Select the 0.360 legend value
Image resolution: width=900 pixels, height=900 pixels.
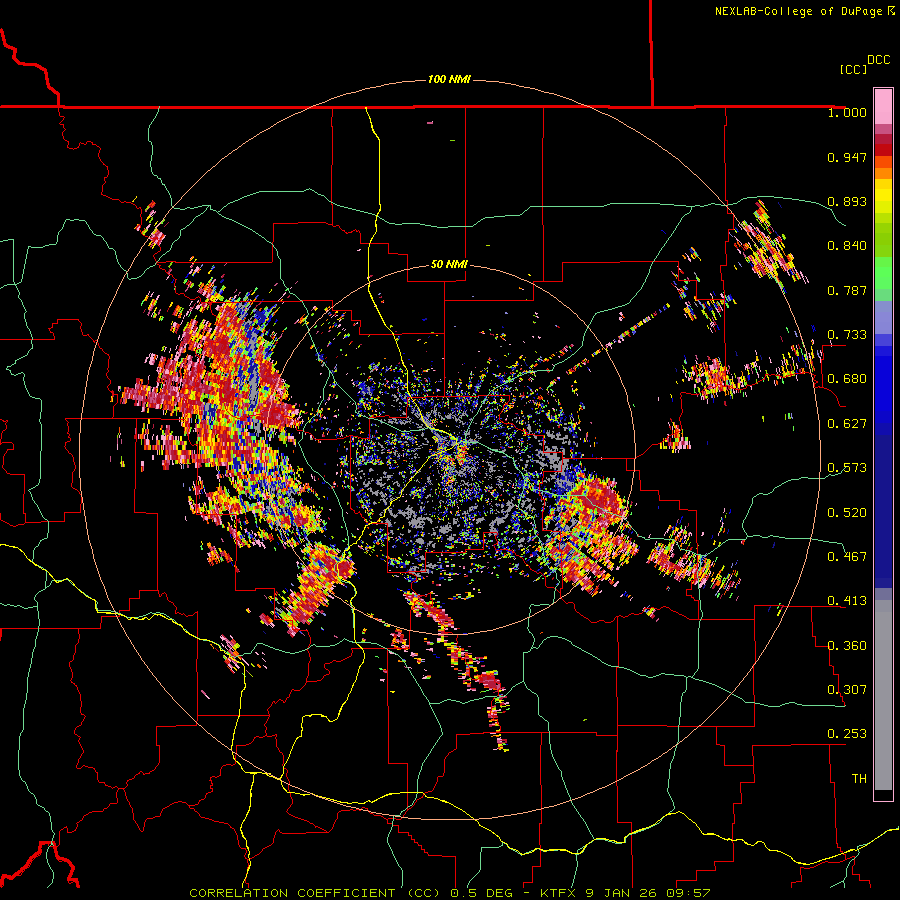pyautogui.click(x=847, y=646)
